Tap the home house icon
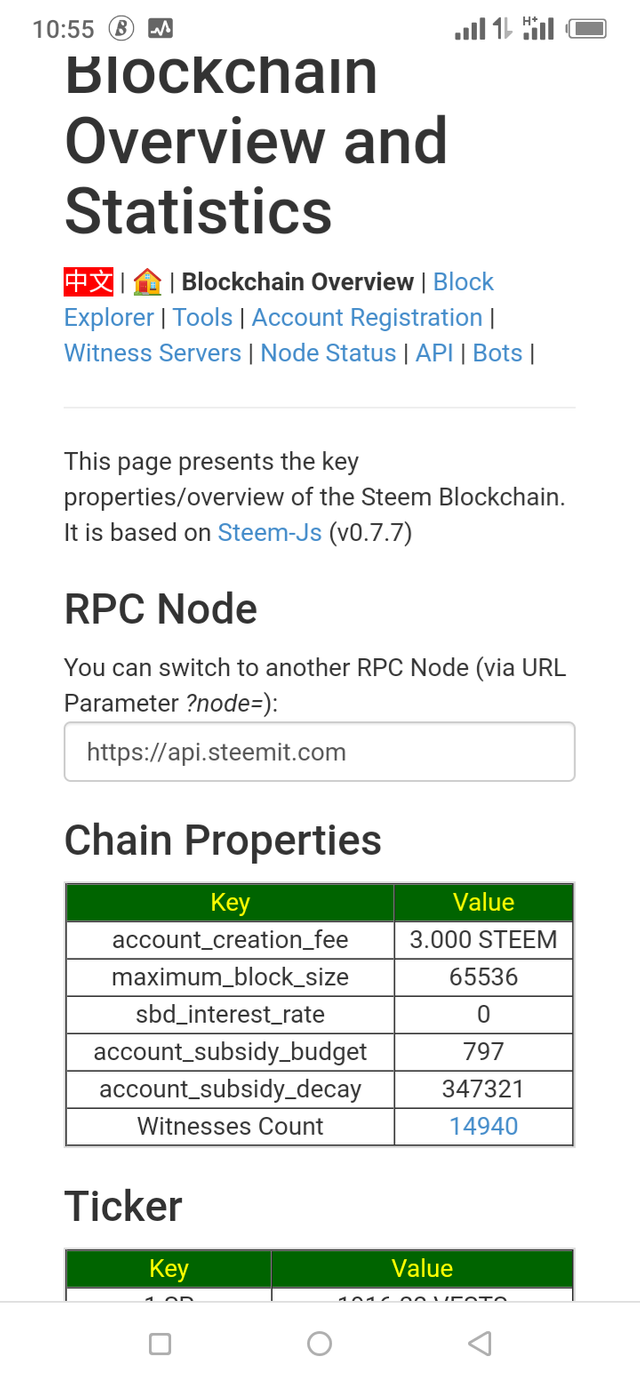 pyautogui.click(x=148, y=282)
